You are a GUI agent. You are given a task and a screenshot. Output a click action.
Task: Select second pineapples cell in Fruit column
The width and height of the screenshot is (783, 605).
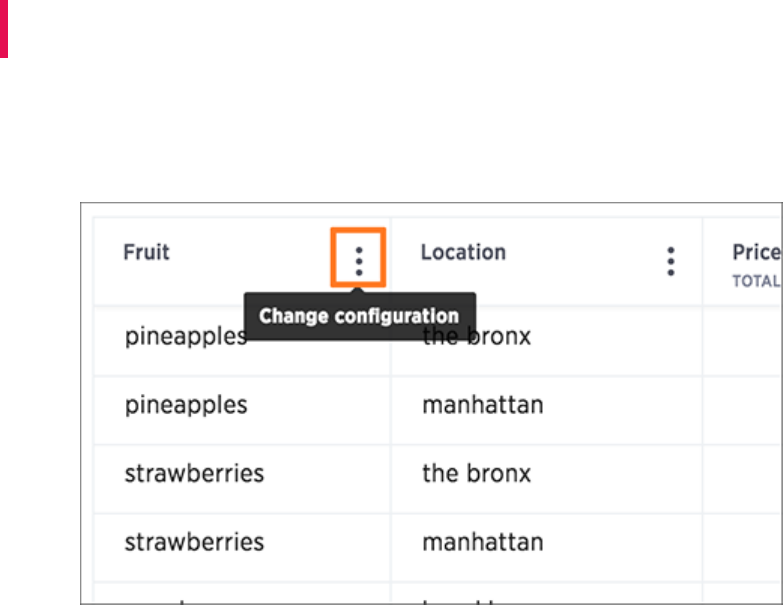coord(186,405)
